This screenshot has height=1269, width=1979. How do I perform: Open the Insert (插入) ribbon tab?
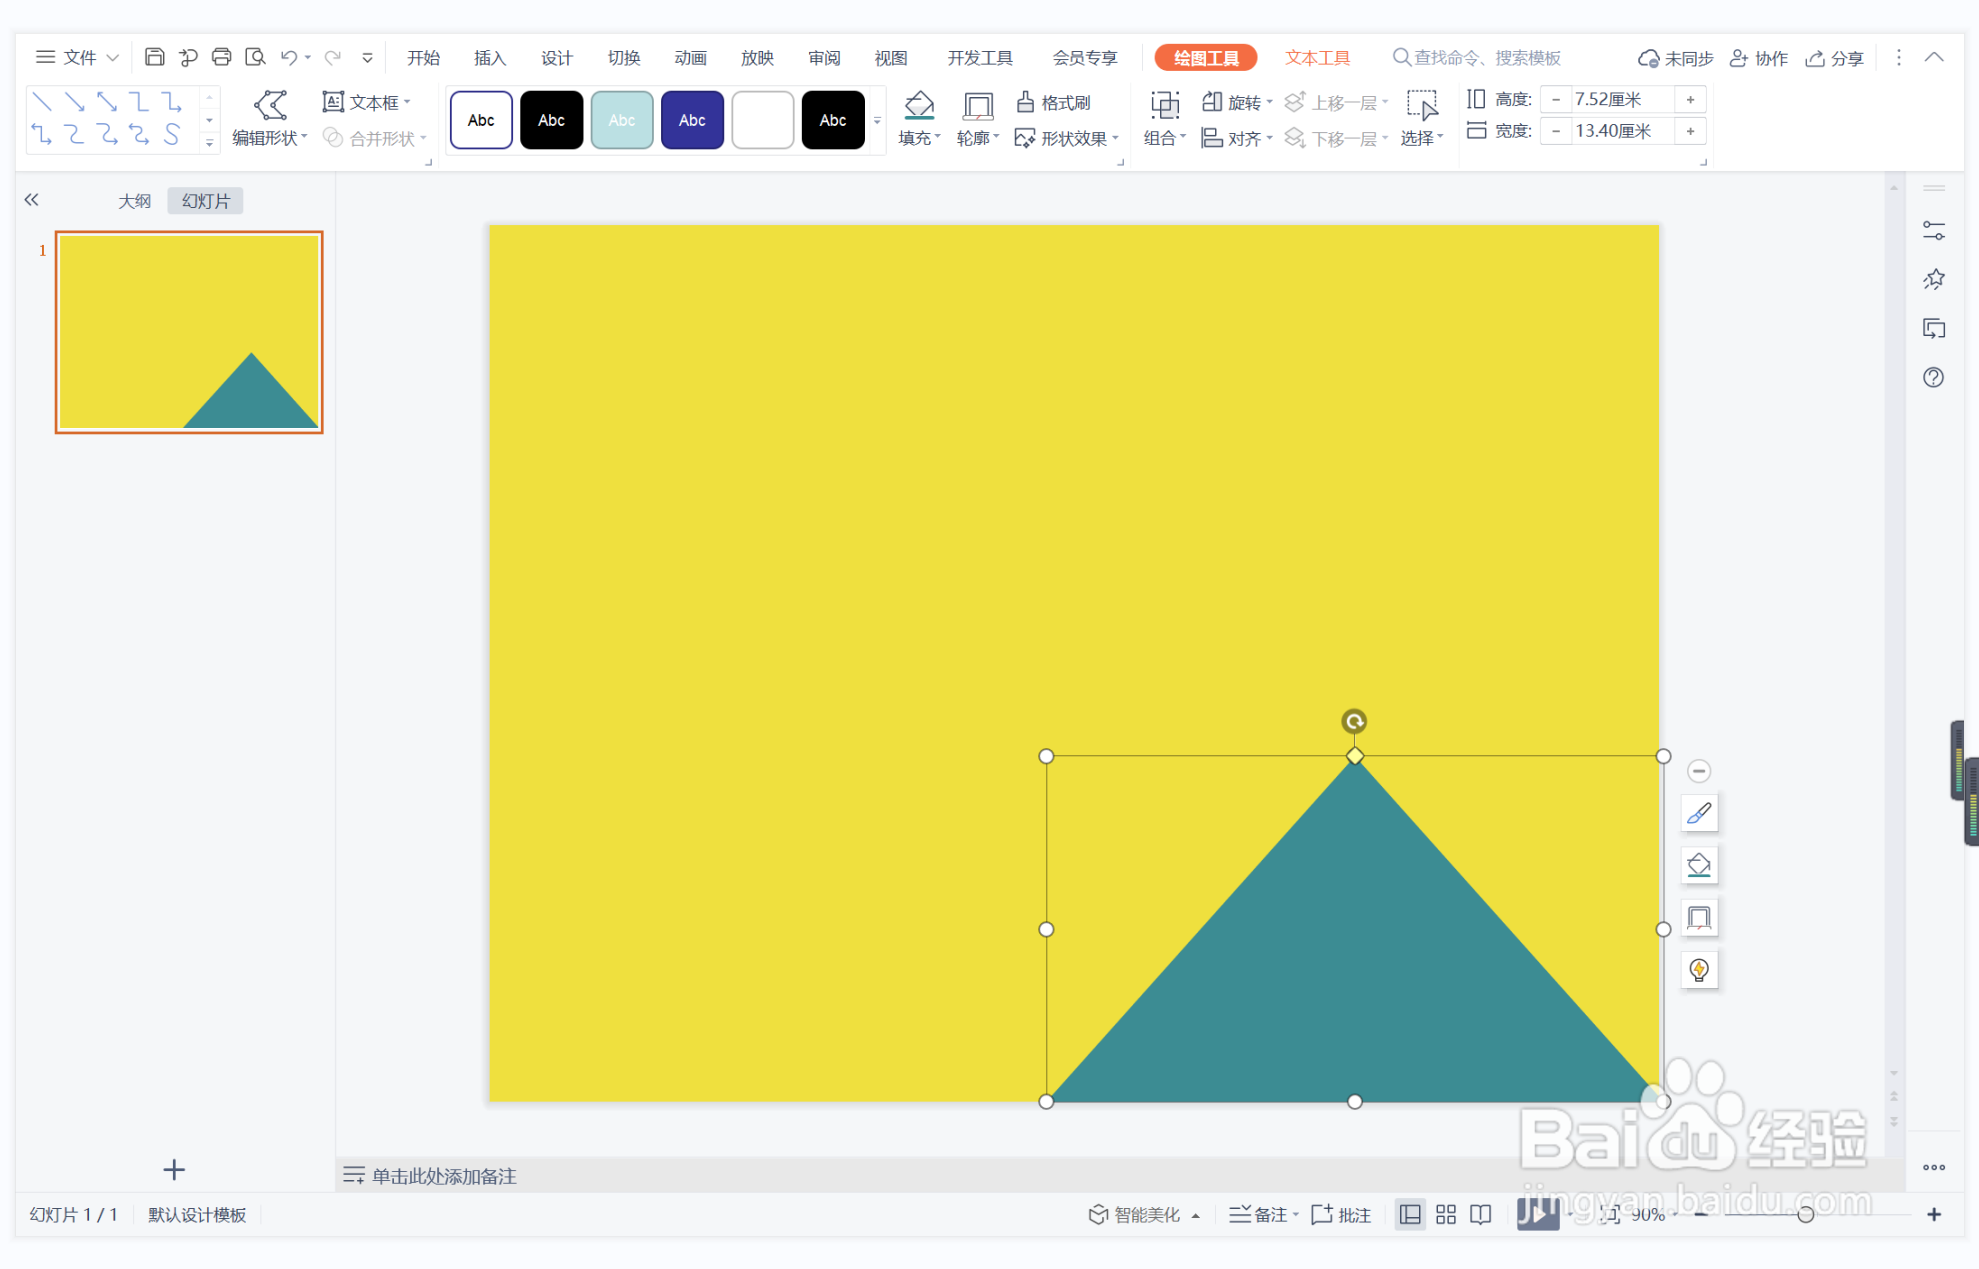pos(489,58)
